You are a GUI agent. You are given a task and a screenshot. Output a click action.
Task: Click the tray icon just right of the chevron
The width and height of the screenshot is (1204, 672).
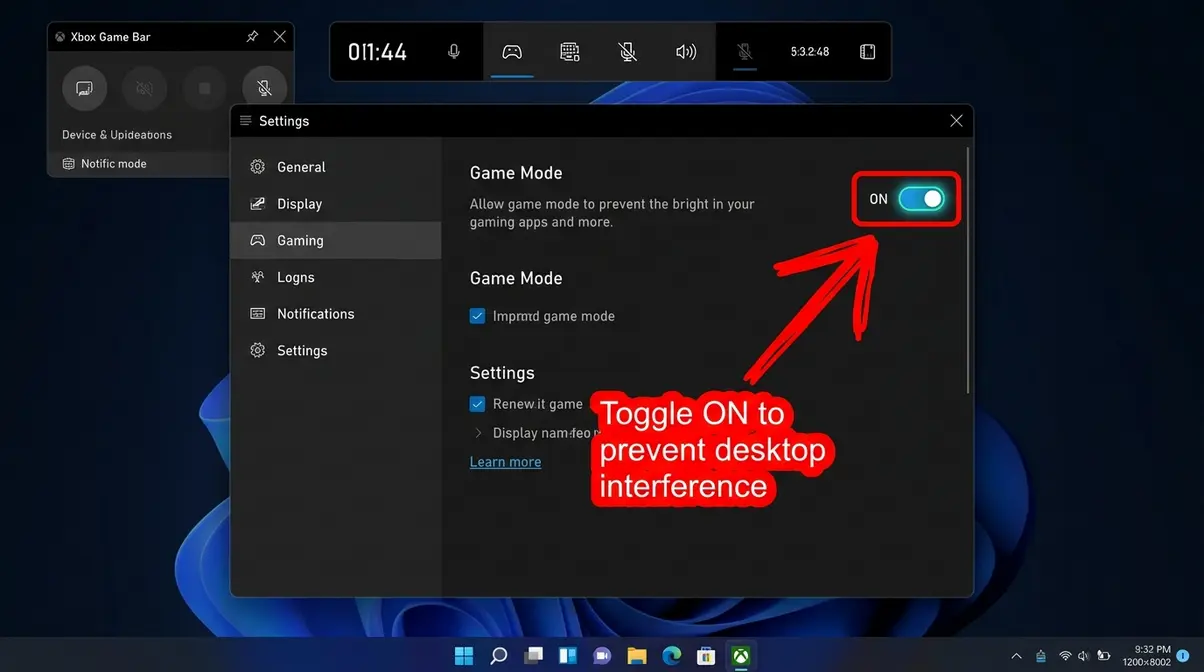click(1042, 656)
